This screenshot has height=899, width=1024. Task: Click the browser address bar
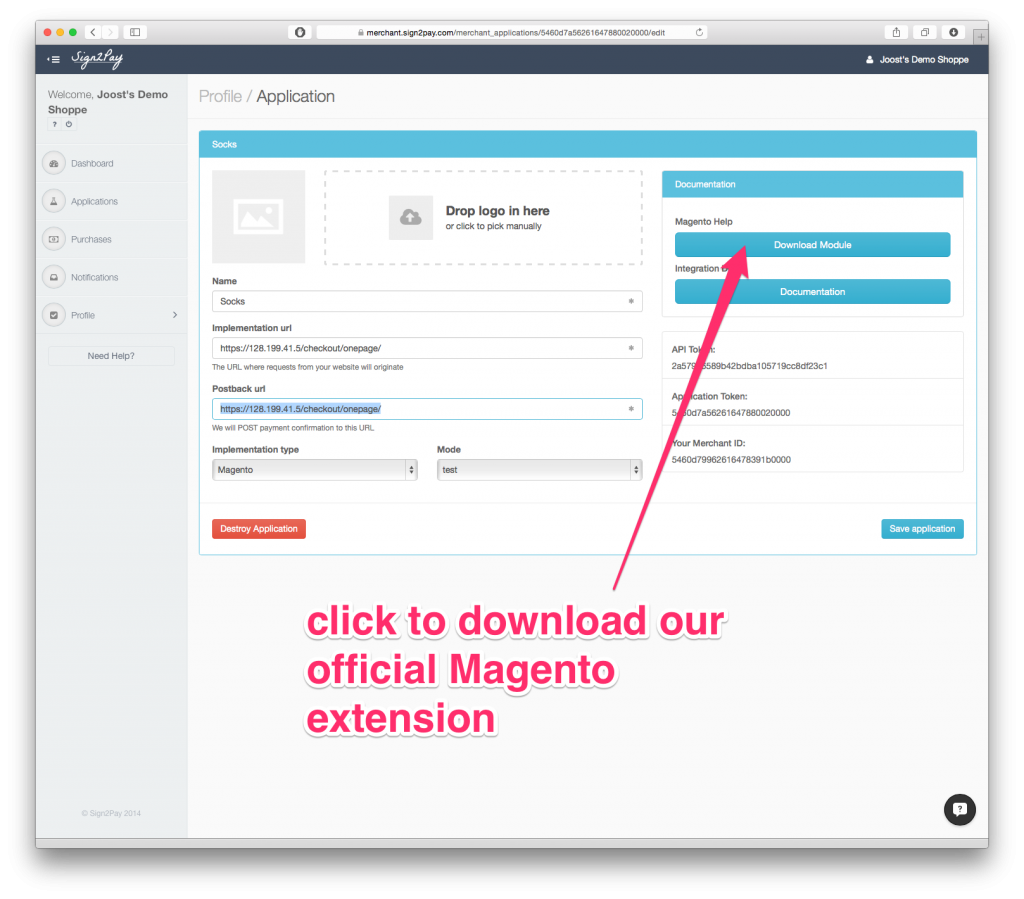pyautogui.click(x=511, y=32)
